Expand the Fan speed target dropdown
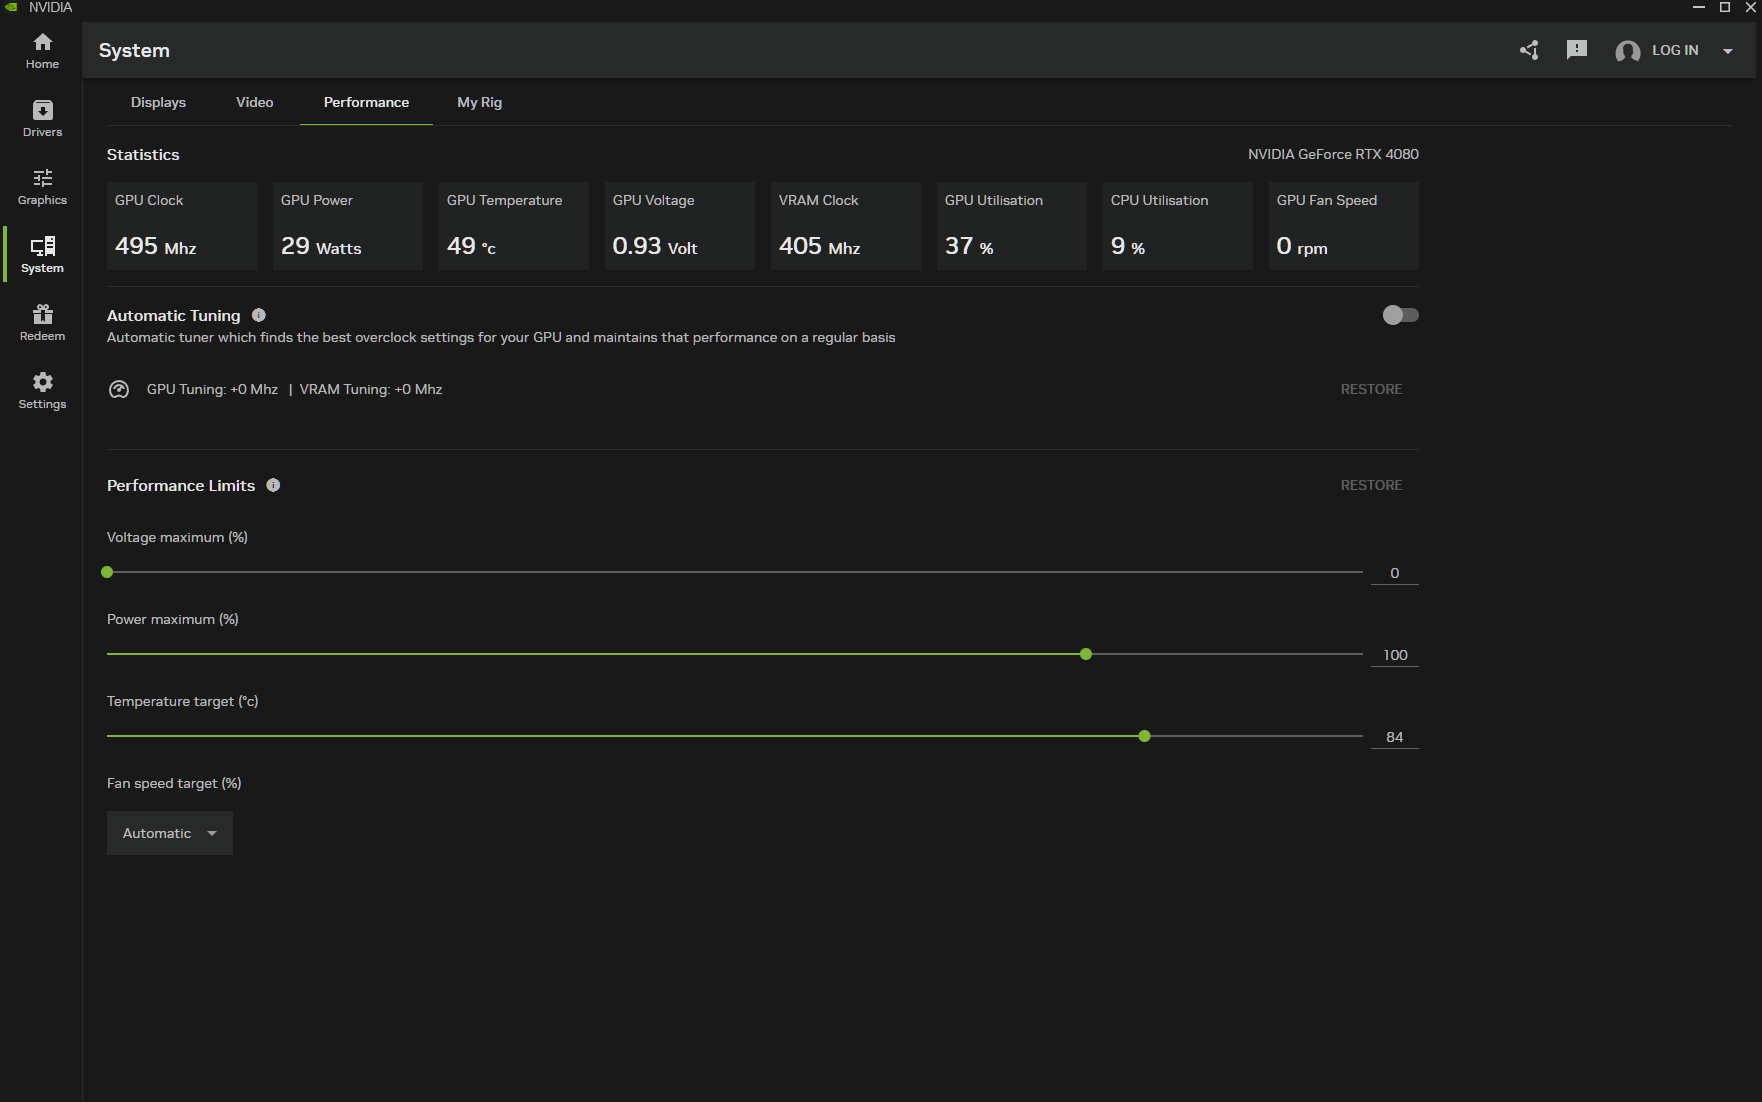Image resolution: width=1762 pixels, height=1102 pixels. click(x=170, y=833)
